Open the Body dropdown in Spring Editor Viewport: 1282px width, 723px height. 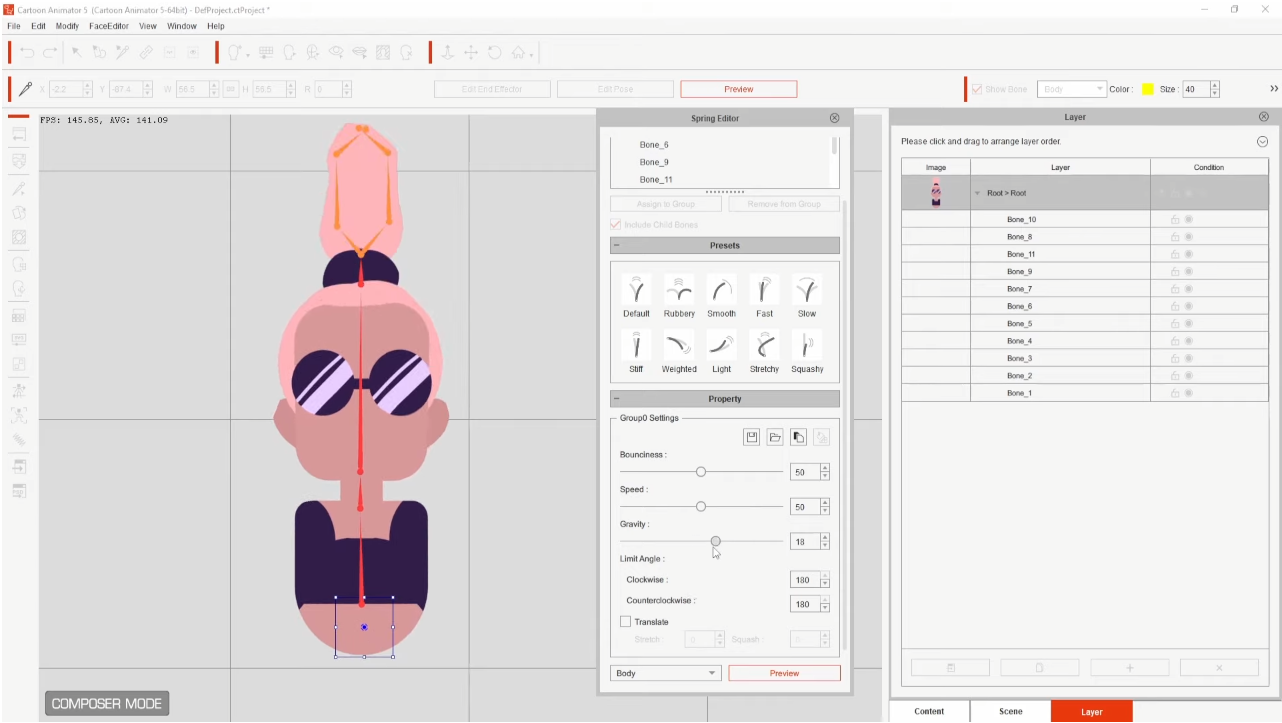(x=665, y=673)
